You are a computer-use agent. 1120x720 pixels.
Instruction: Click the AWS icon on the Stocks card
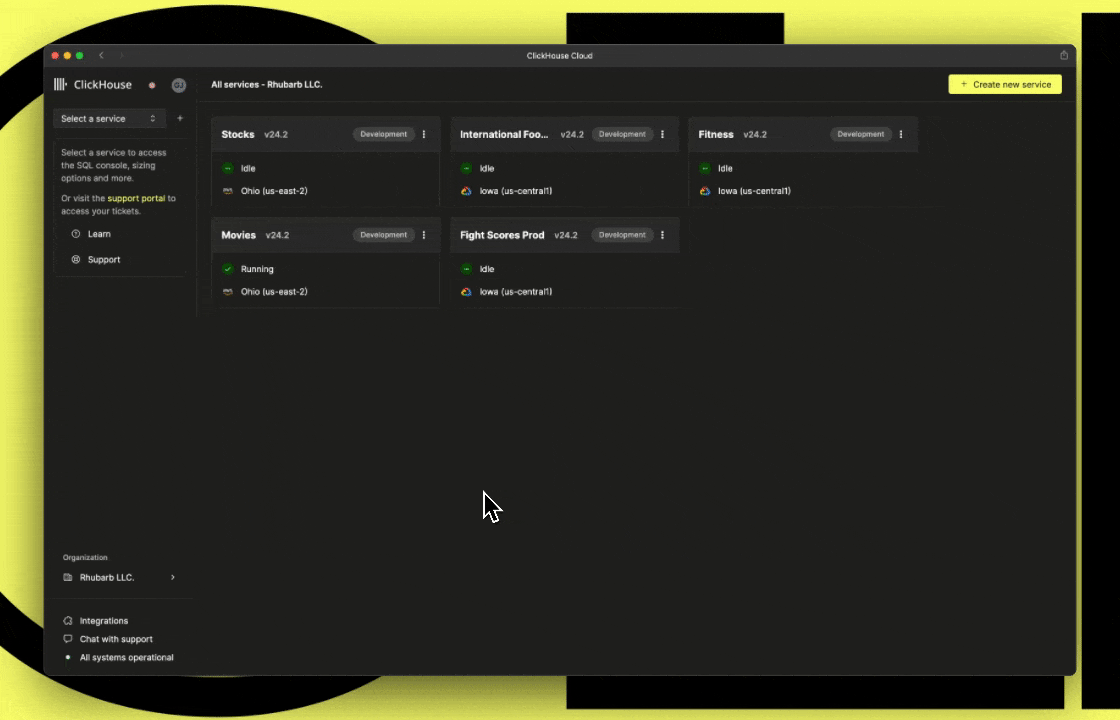pyautogui.click(x=227, y=191)
